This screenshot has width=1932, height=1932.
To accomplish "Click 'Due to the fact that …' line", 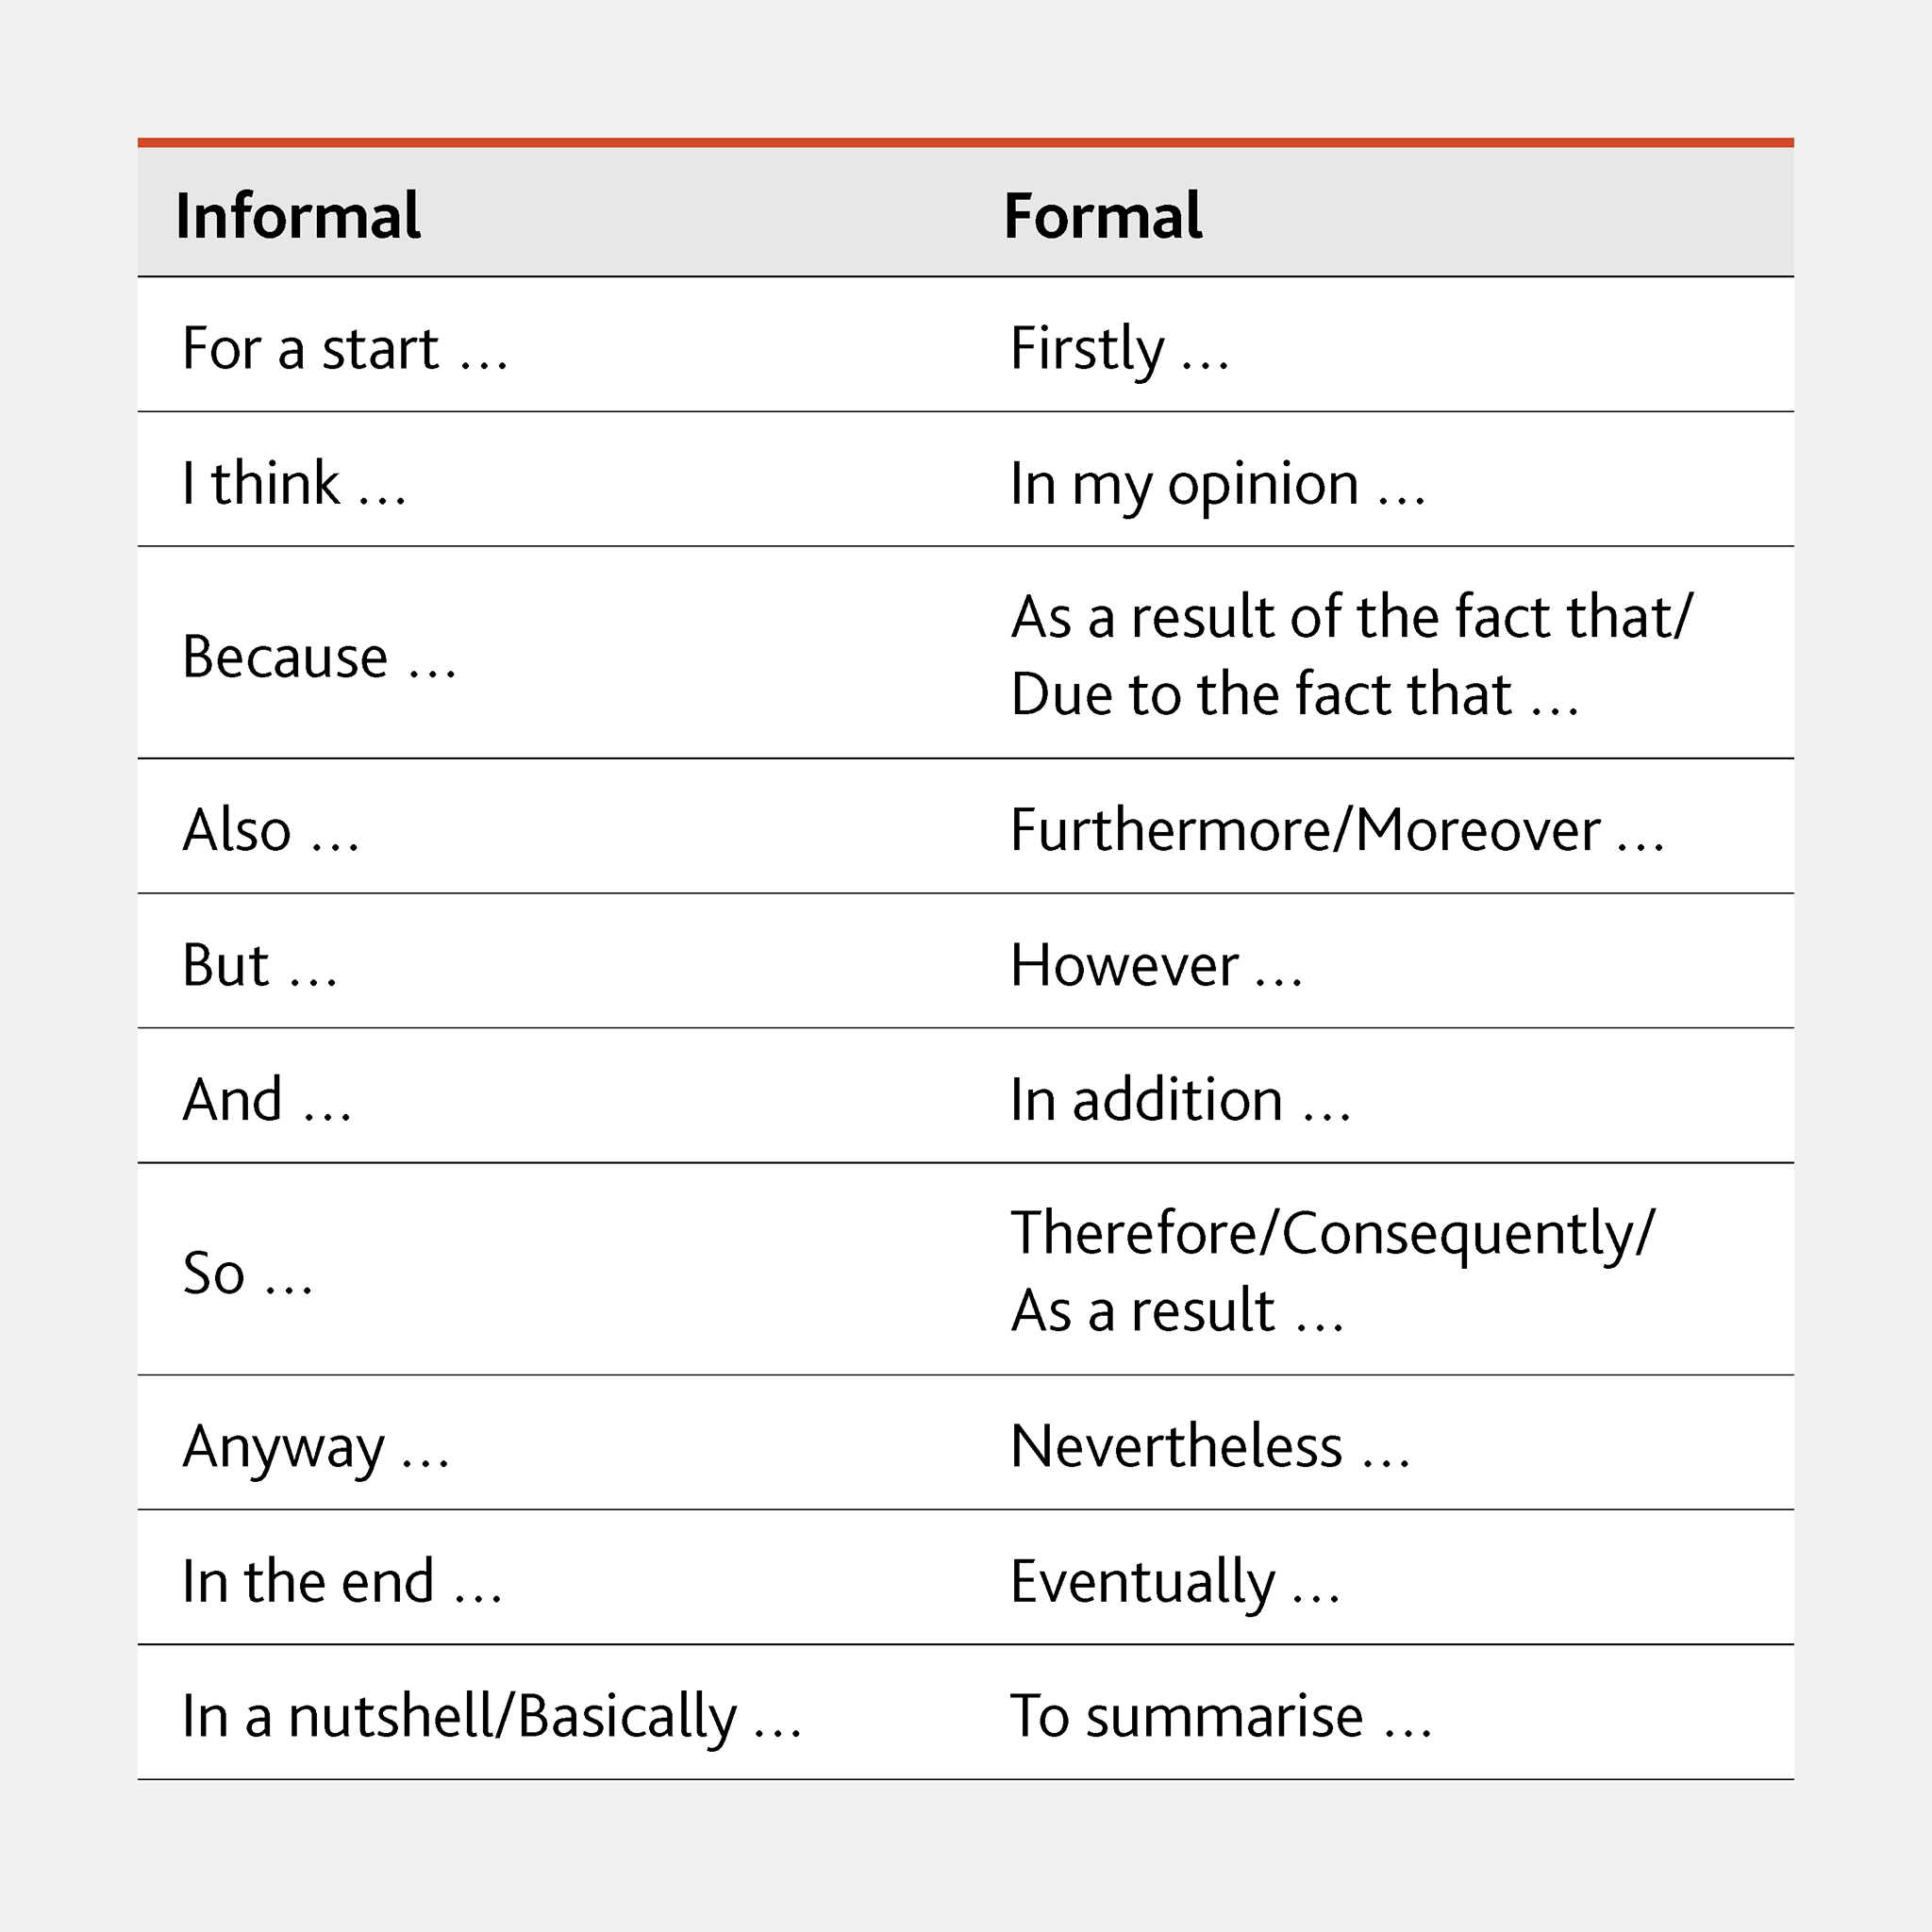I will pos(1295,694).
